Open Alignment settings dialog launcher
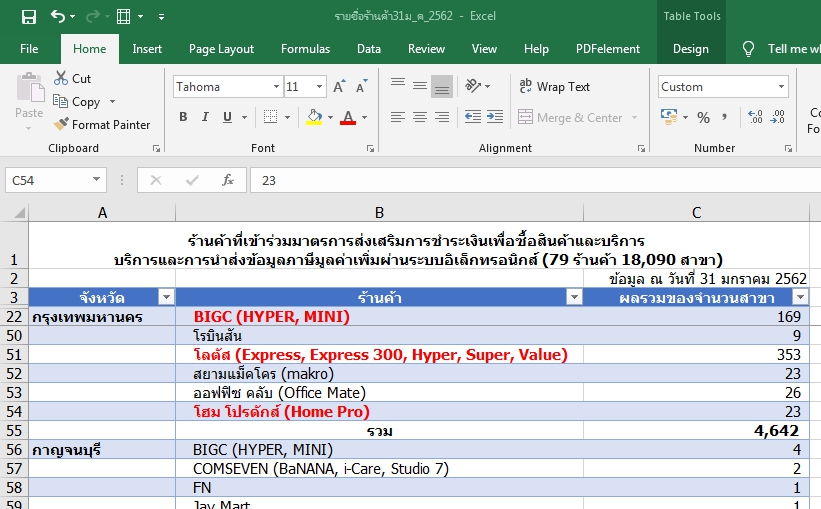821x509 pixels. click(641, 149)
